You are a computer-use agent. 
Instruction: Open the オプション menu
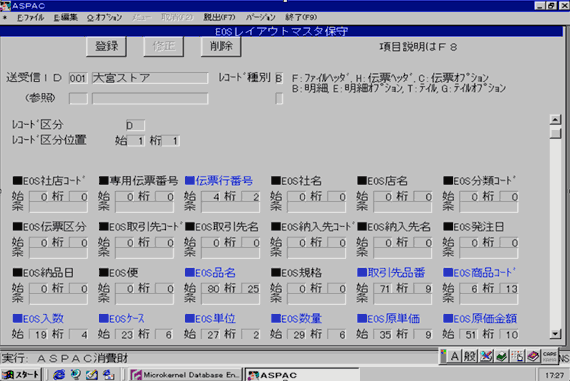104,17
